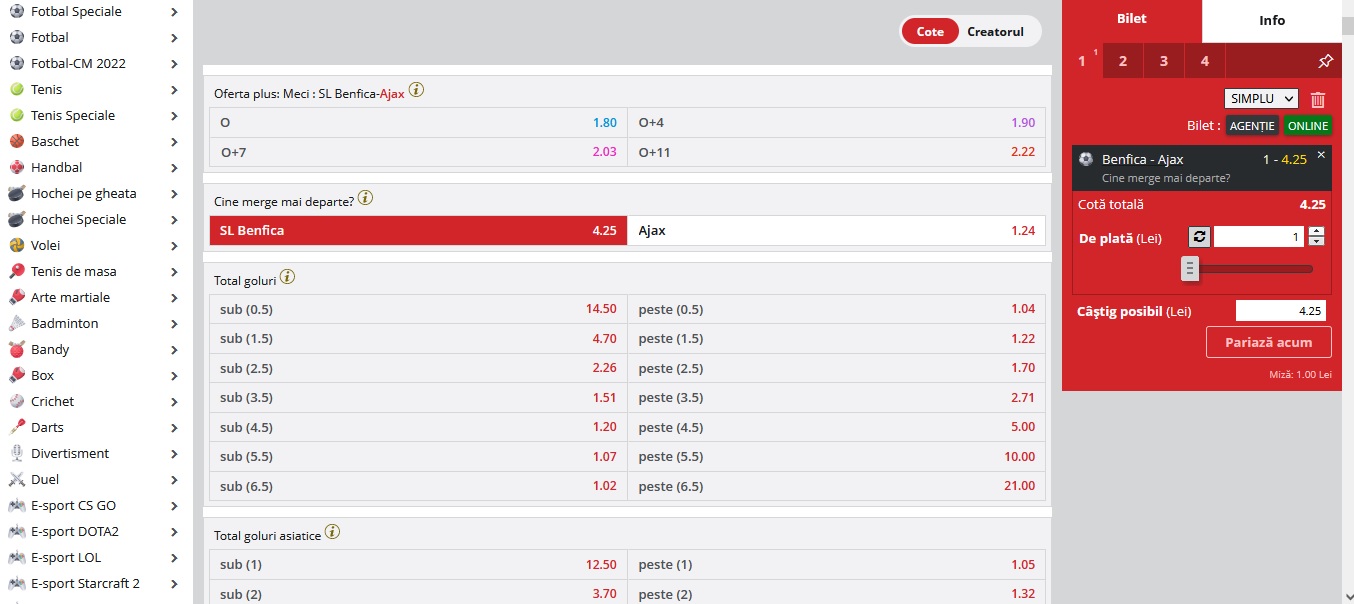The image size is (1354, 604).
Task: Pick O+7 offer at 2.03
Action: (x=418, y=152)
